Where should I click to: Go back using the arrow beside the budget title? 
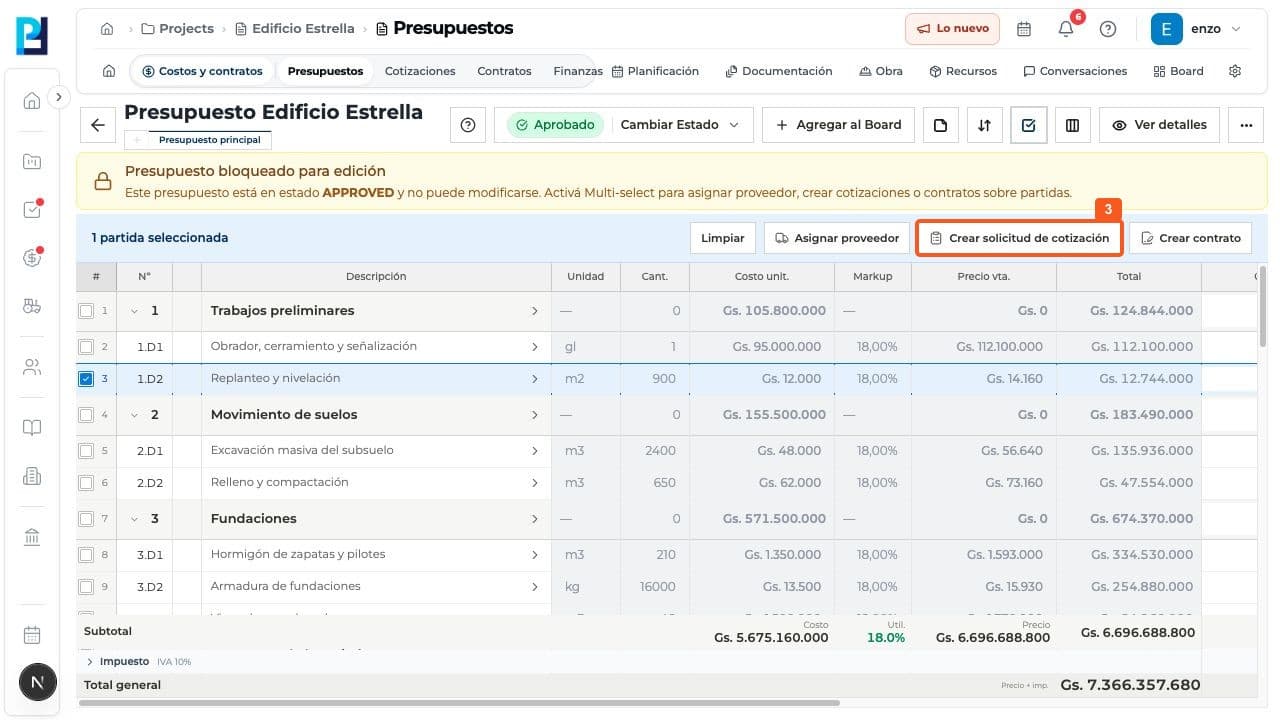click(x=97, y=125)
